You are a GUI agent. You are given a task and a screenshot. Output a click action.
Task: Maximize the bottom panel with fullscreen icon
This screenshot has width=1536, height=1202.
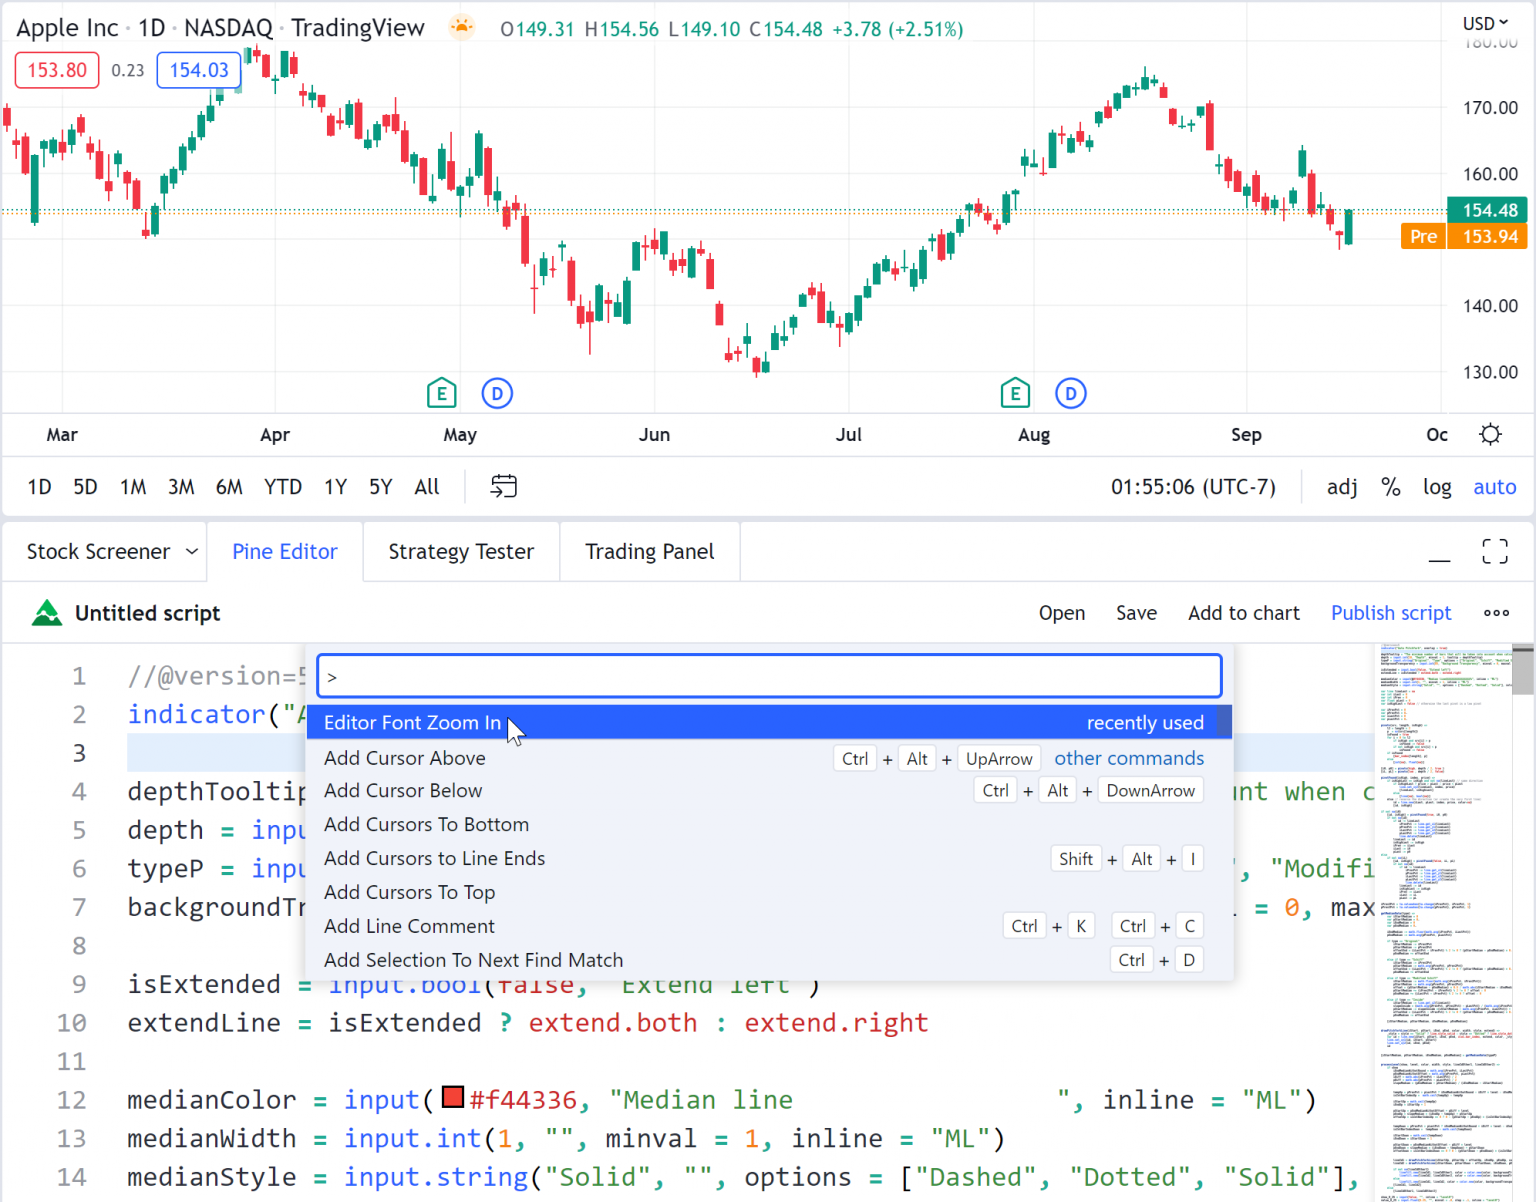tap(1495, 552)
